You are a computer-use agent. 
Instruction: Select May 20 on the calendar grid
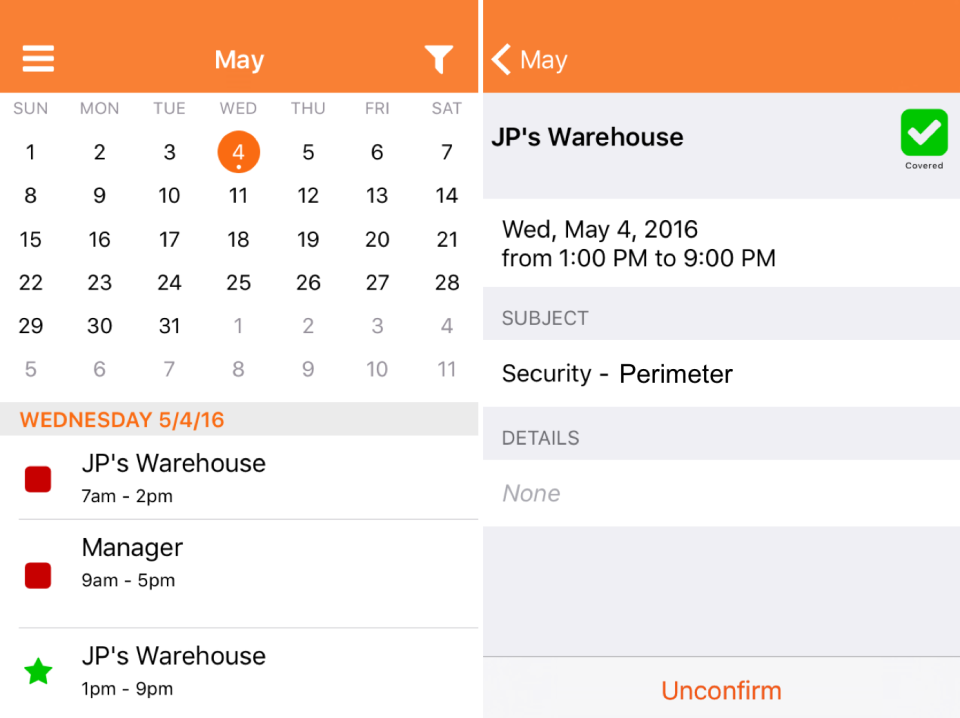(x=377, y=239)
